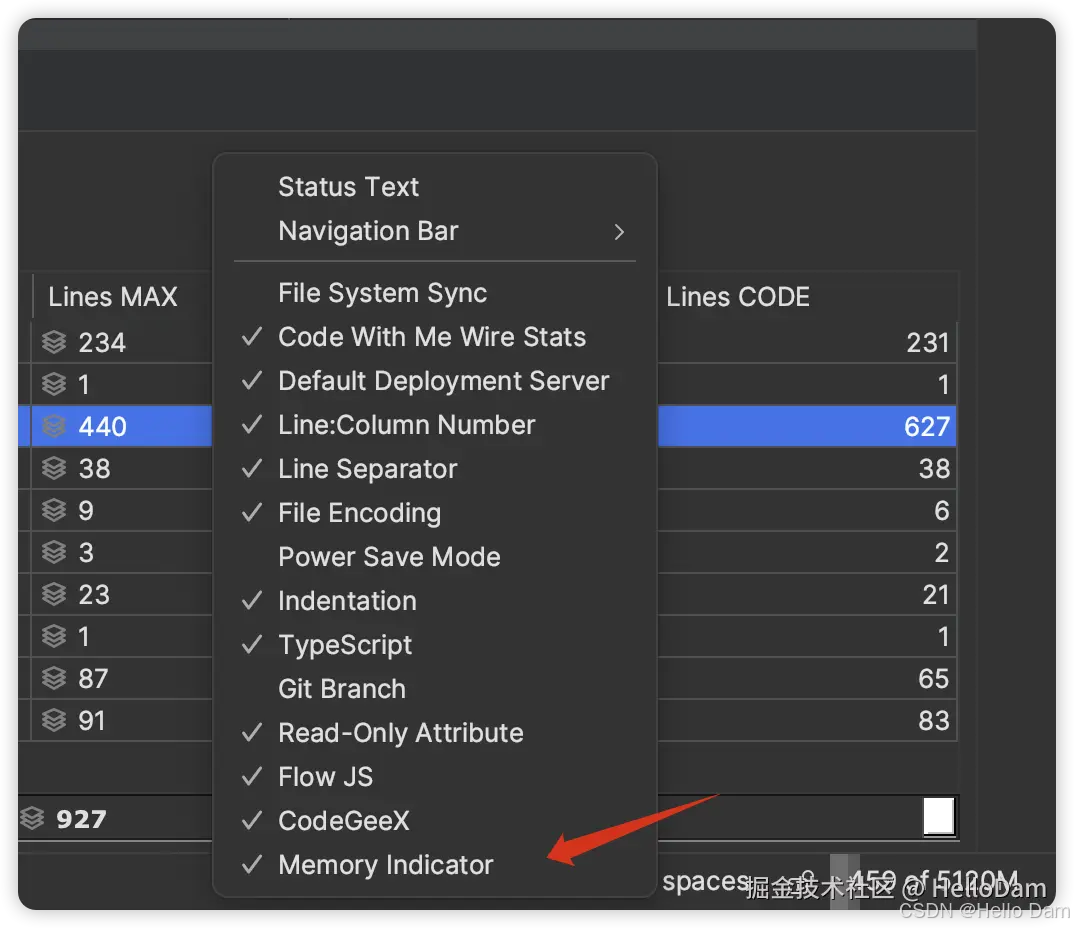Select Status Text in the context menu
This screenshot has width=1074, height=928.
[x=348, y=187]
